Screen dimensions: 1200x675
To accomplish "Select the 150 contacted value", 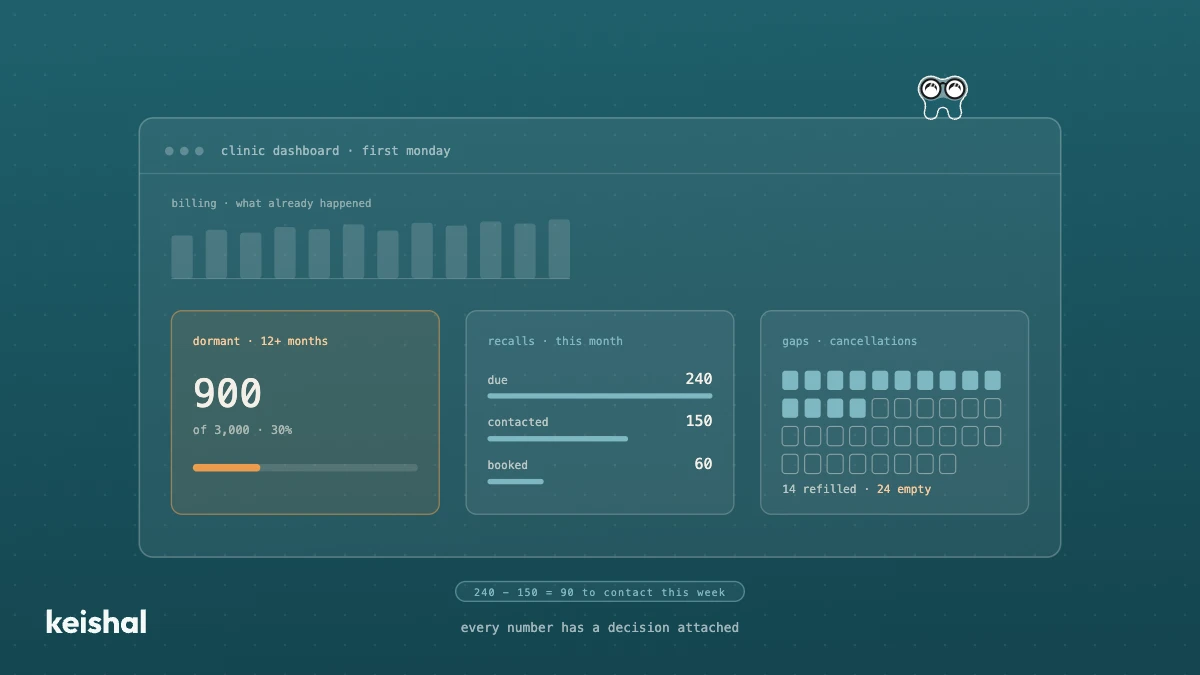I will [x=699, y=421].
